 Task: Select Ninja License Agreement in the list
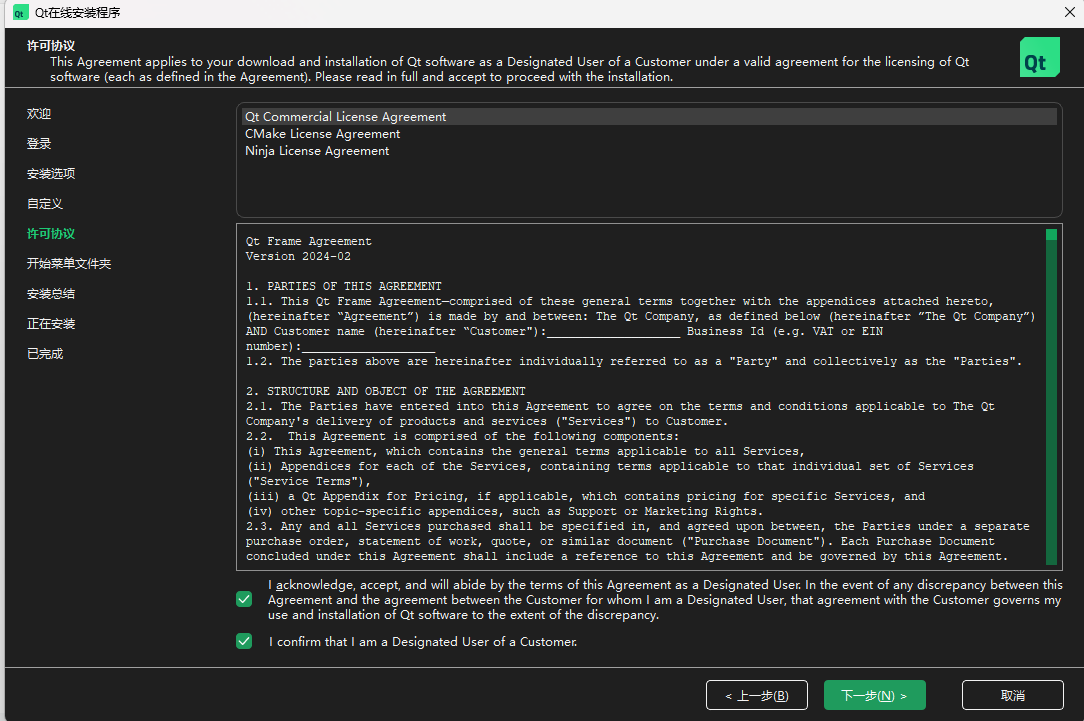(x=648, y=151)
